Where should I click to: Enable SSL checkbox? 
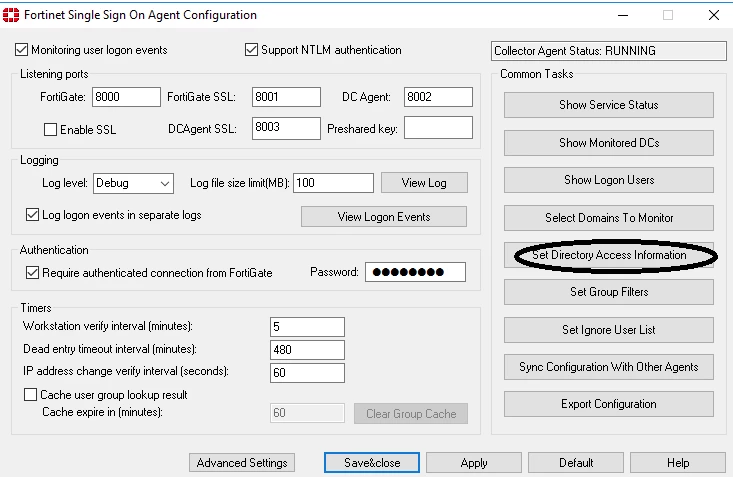50,130
